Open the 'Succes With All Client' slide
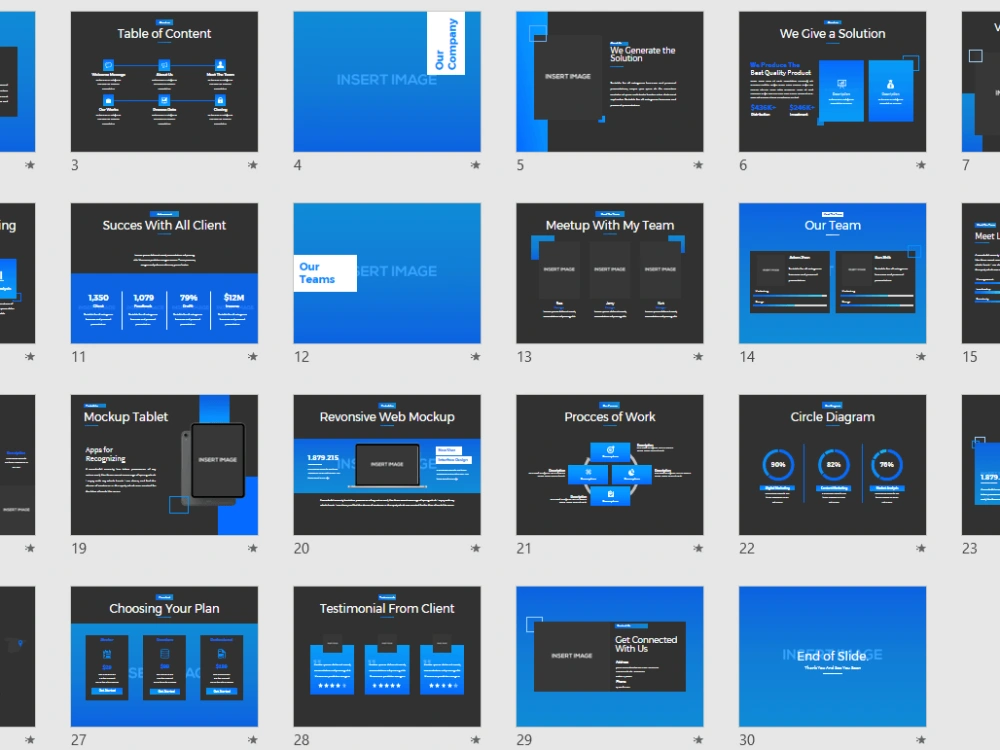1000x750 pixels. point(163,273)
